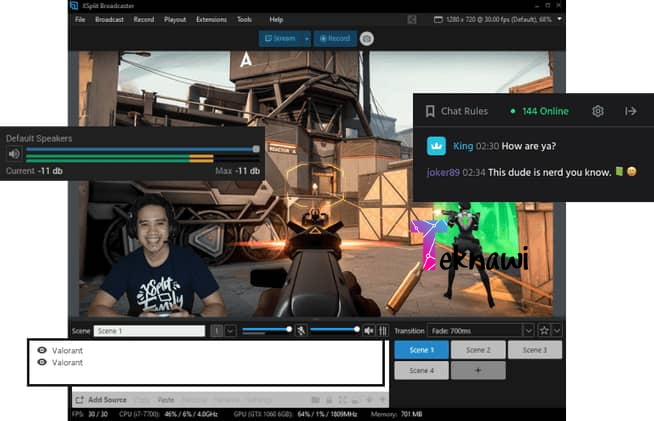Open the resolution 1280 x 720 dropdown
Viewport: 654px width, 421px height.
point(498,20)
